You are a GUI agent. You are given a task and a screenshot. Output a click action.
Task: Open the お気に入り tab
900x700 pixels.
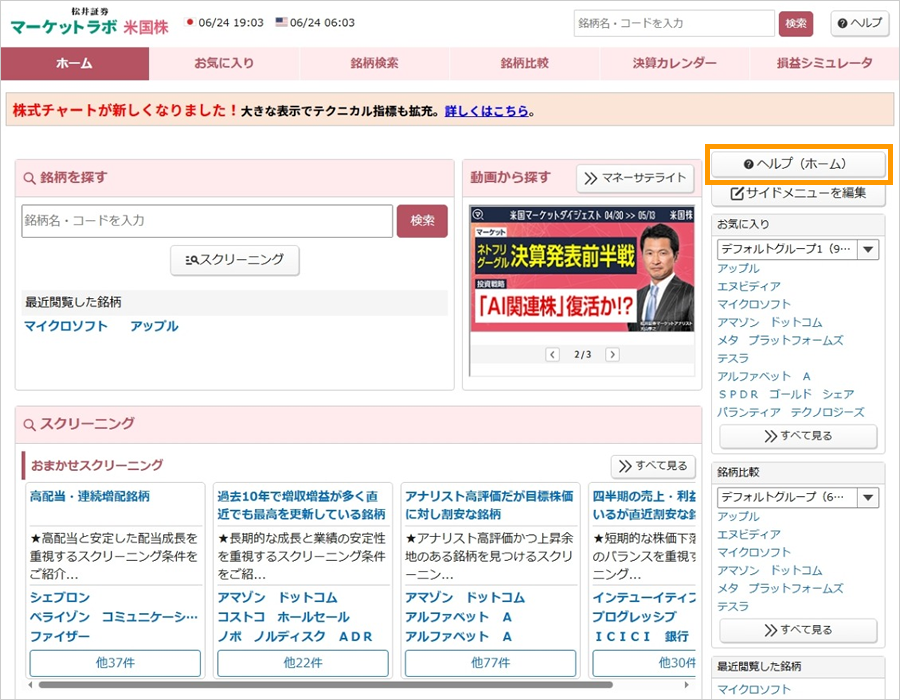pyautogui.click(x=224, y=63)
